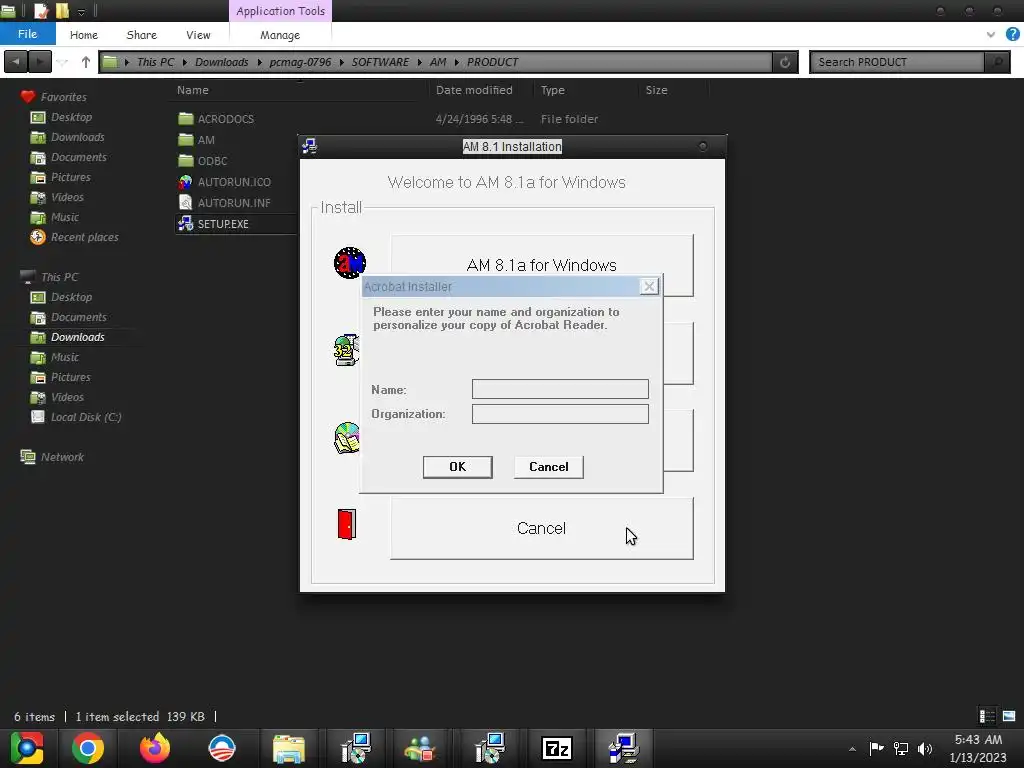Click the AM logo install icon
Image resolution: width=1024 pixels, height=768 pixels.
349,263
